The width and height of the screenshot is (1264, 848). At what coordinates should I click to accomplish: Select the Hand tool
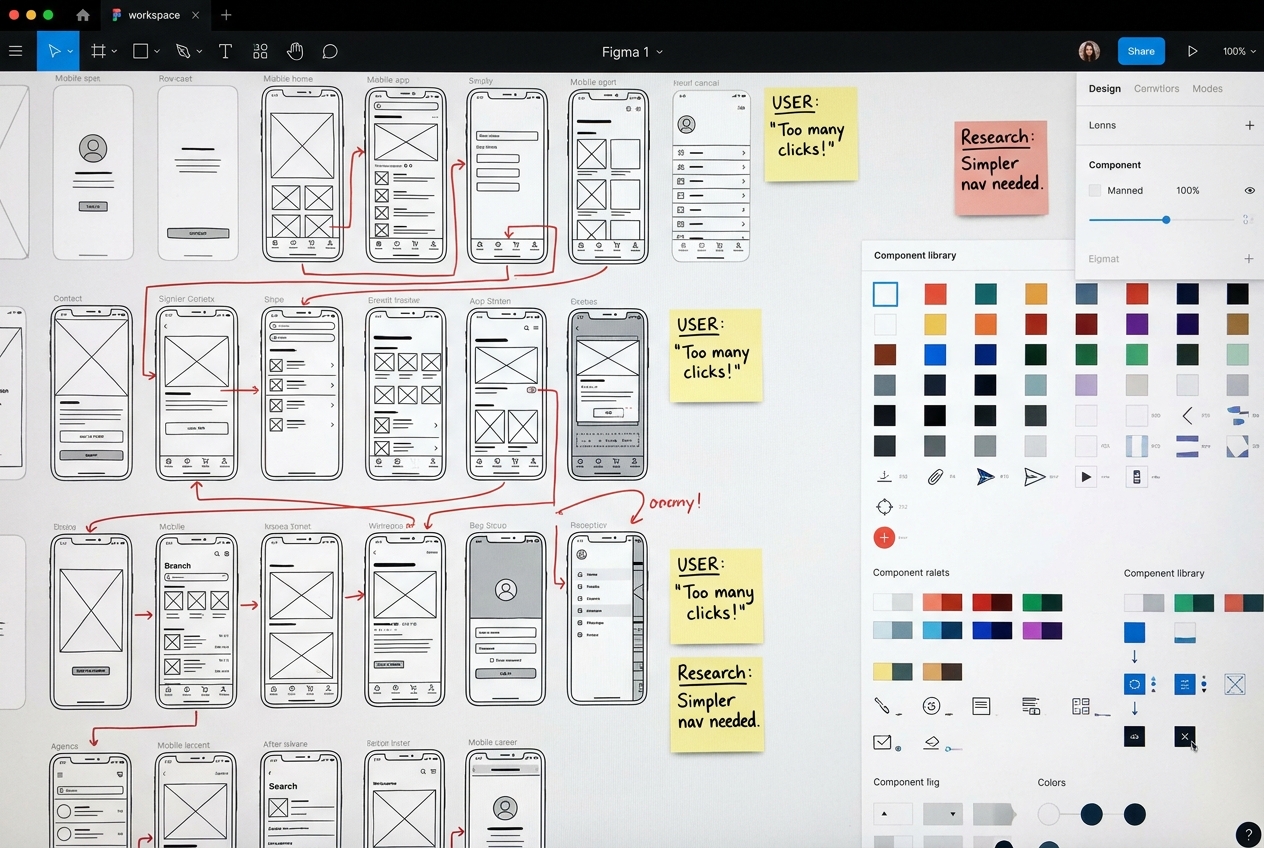tap(295, 51)
